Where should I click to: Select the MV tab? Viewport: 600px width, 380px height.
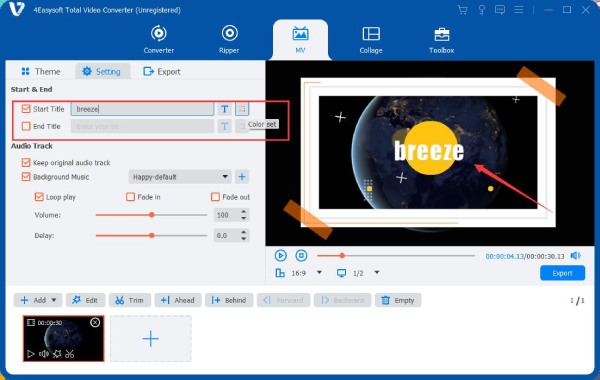click(300, 39)
